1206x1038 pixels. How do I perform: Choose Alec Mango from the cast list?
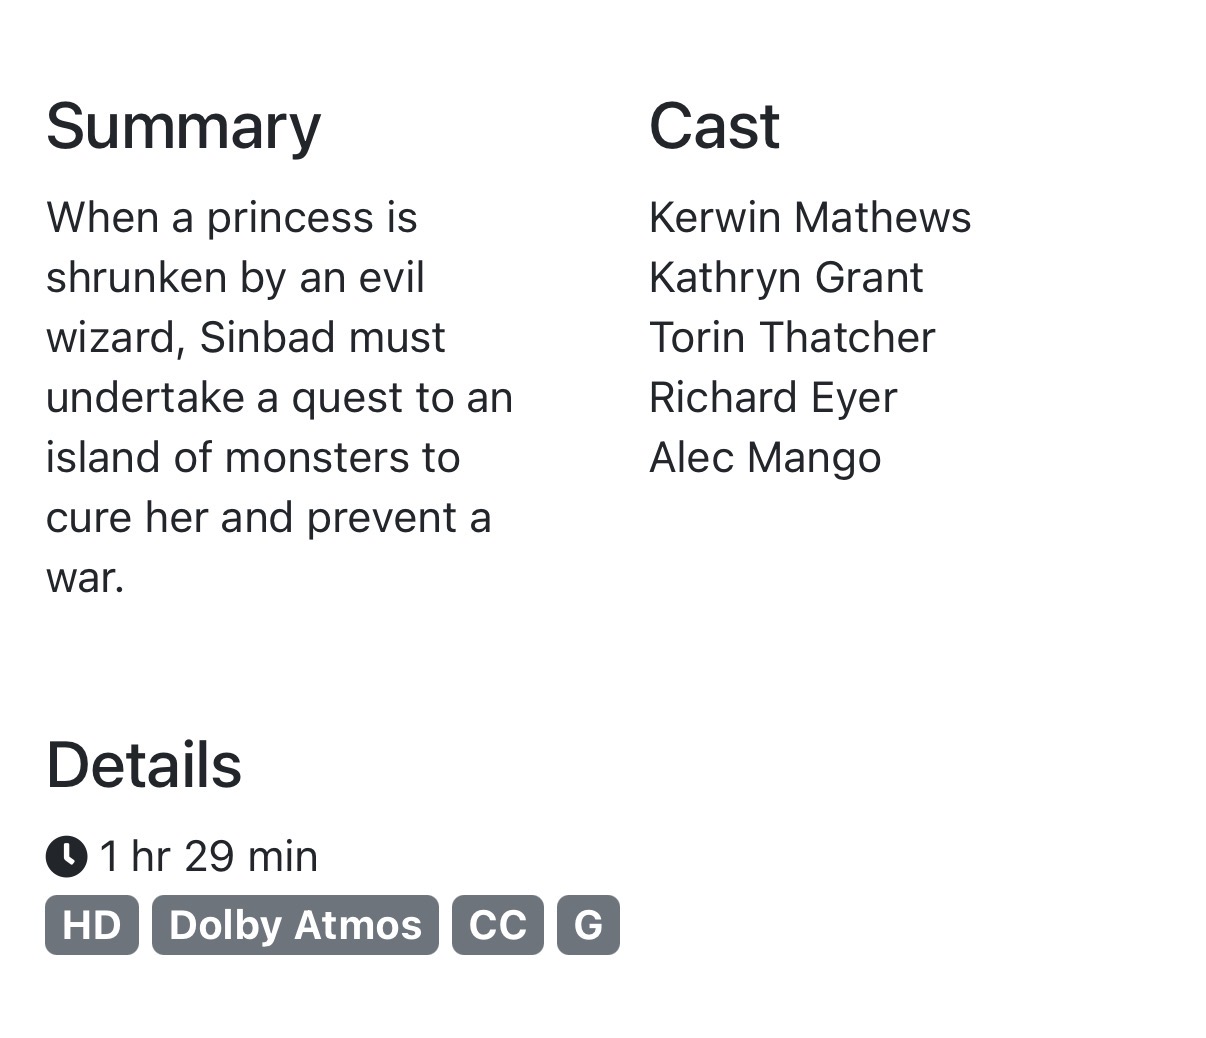(x=764, y=458)
